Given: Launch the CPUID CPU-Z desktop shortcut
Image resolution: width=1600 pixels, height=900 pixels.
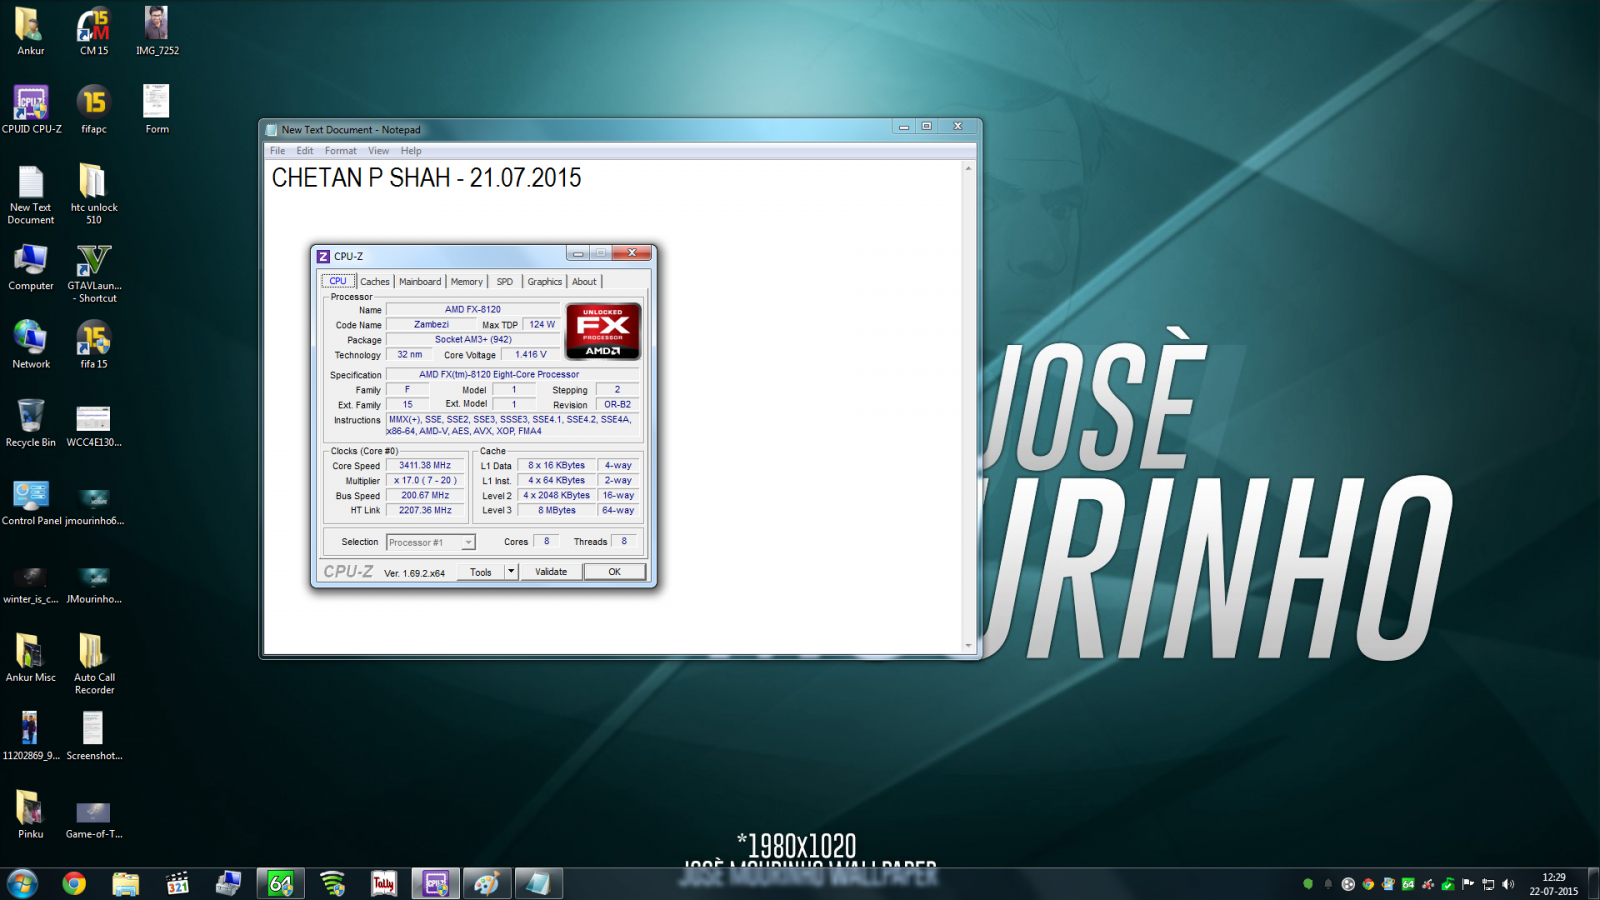Looking at the screenshot, I should click(31, 109).
